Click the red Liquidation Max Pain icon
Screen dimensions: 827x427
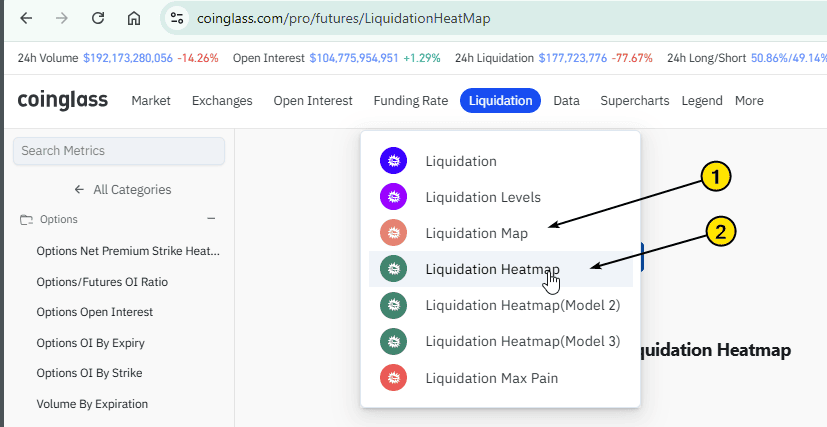point(393,378)
